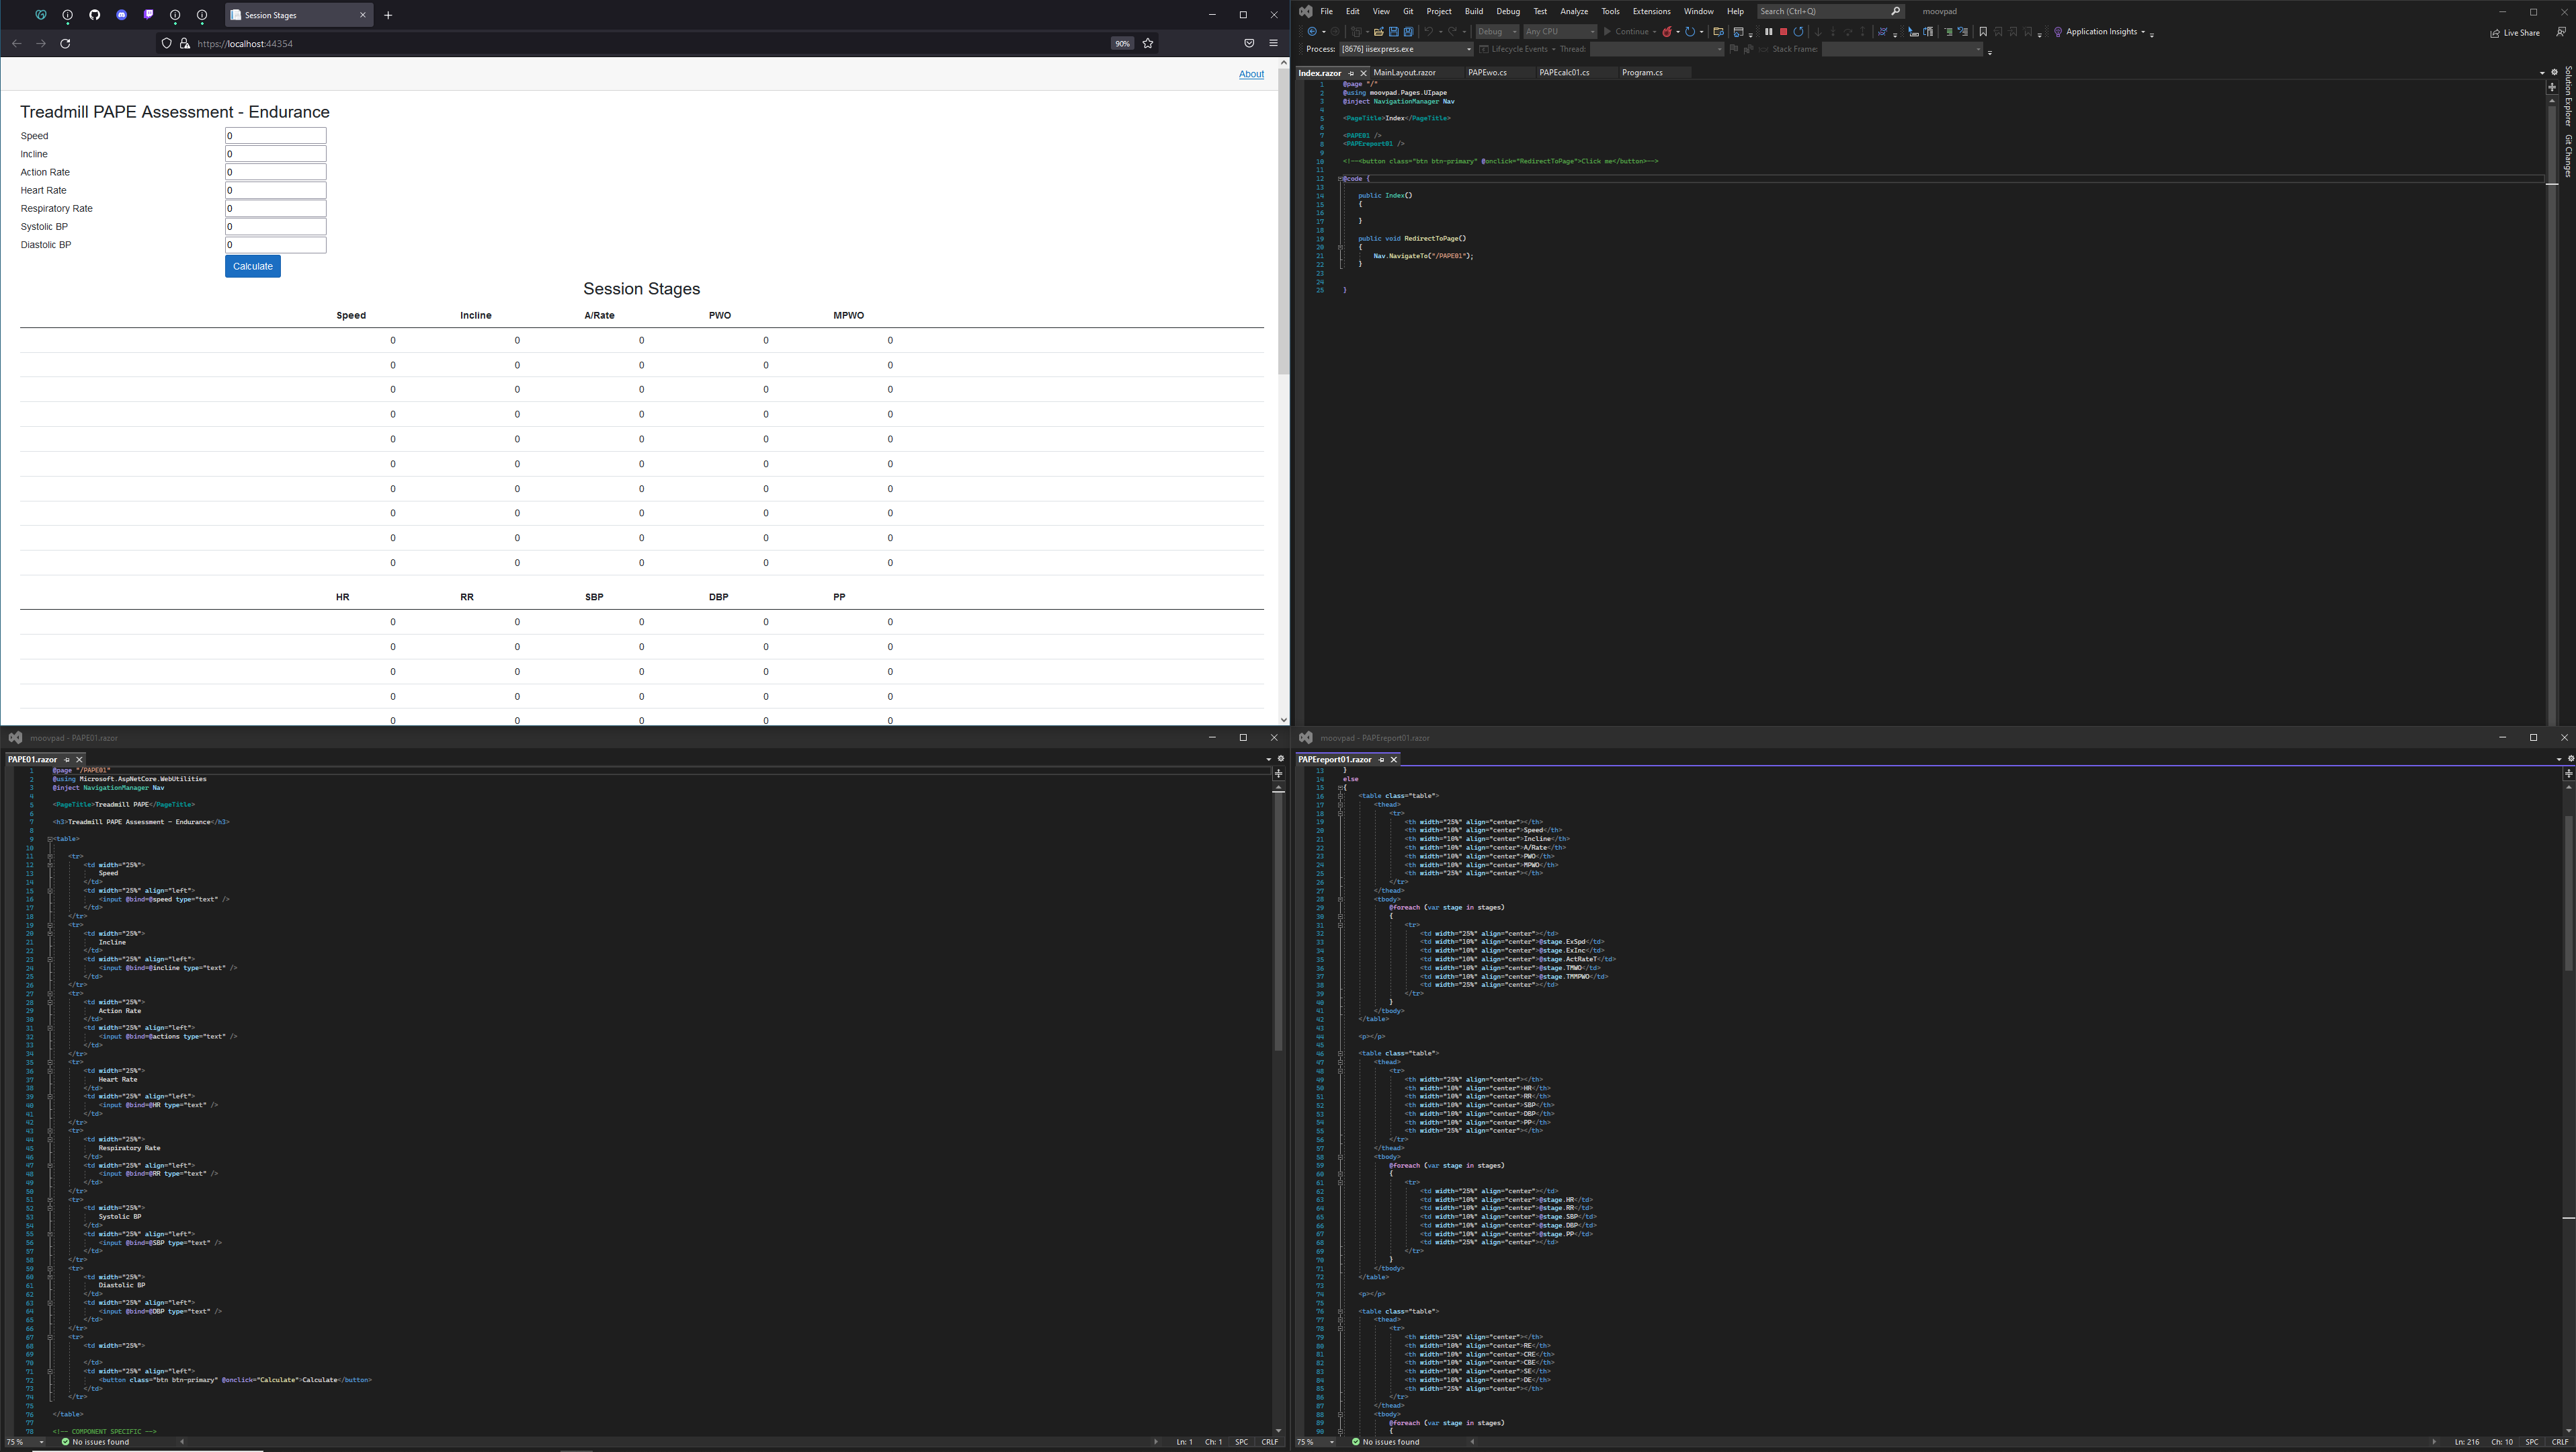Open the pinned Twitch tab
This screenshot has width=2576, height=1452.
(x=148, y=15)
